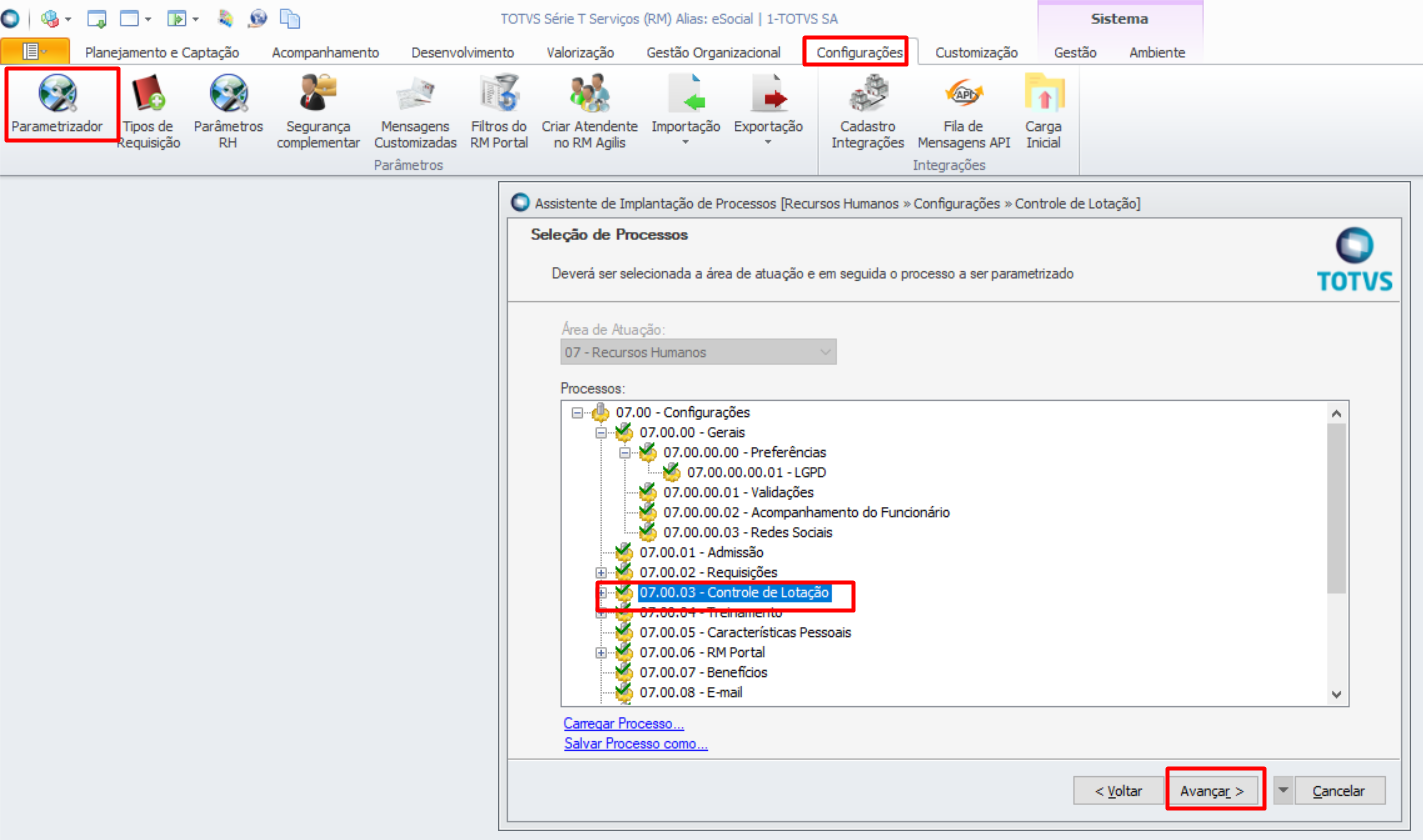Switch to the Valorização tab
Viewport: 1423px width, 840px height.
point(580,52)
